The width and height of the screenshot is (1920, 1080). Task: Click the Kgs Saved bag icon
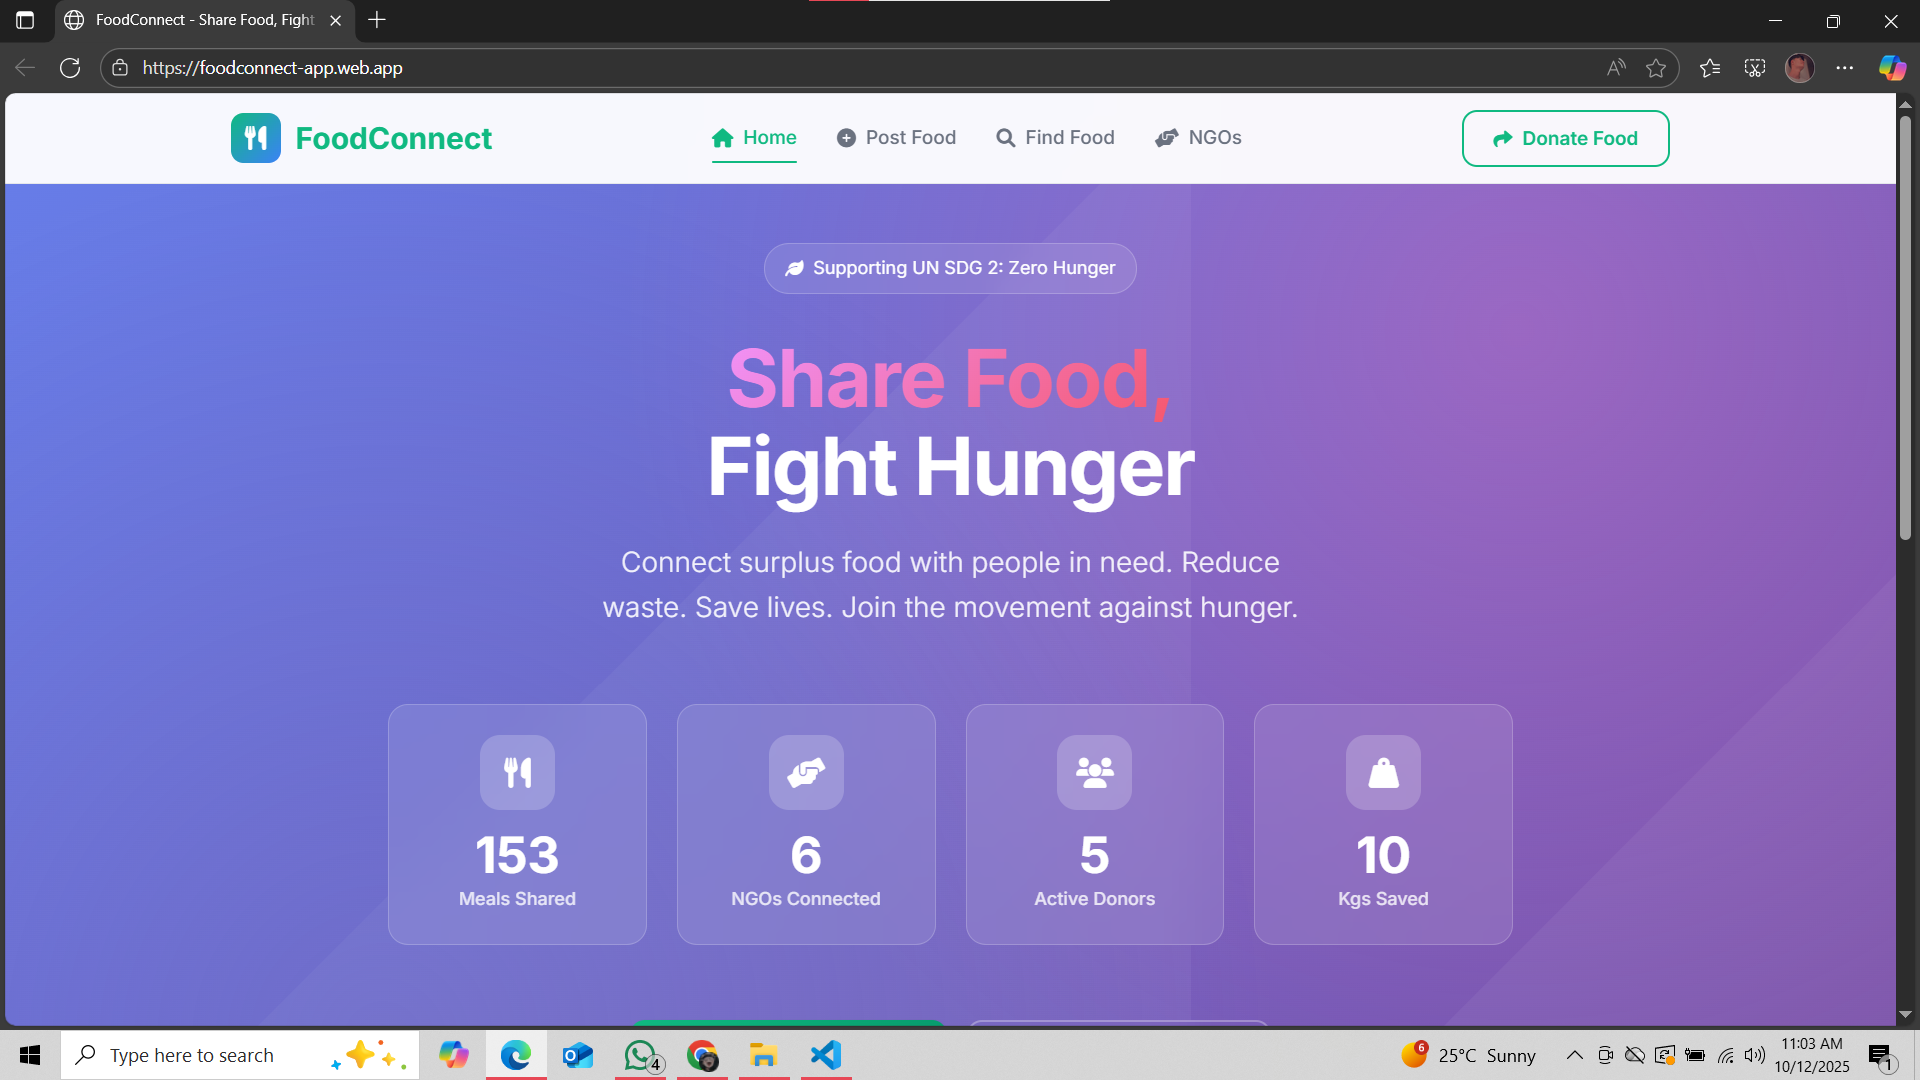[x=1383, y=772]
